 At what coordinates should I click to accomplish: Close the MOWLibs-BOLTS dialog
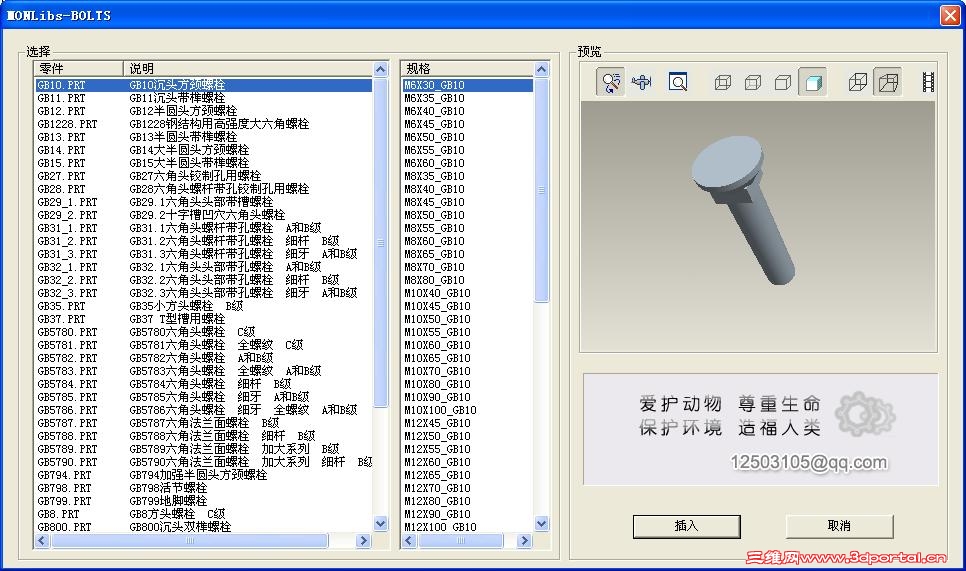(x=950, y=15)
